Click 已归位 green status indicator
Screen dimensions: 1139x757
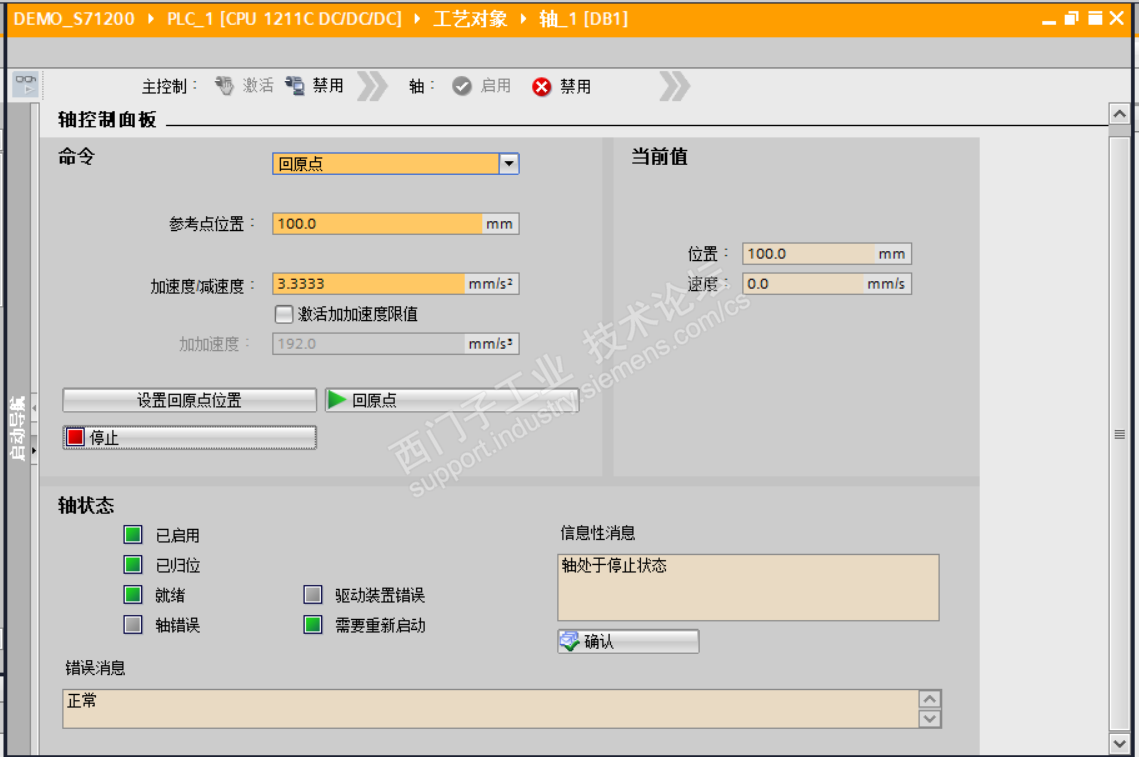[133, 565]
